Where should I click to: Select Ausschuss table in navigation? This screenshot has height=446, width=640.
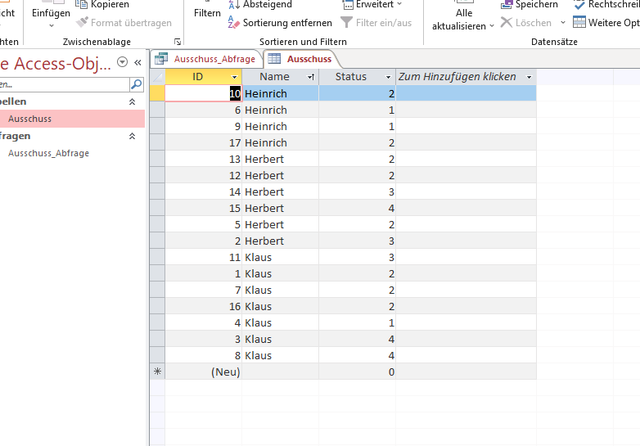coord(72,119)
